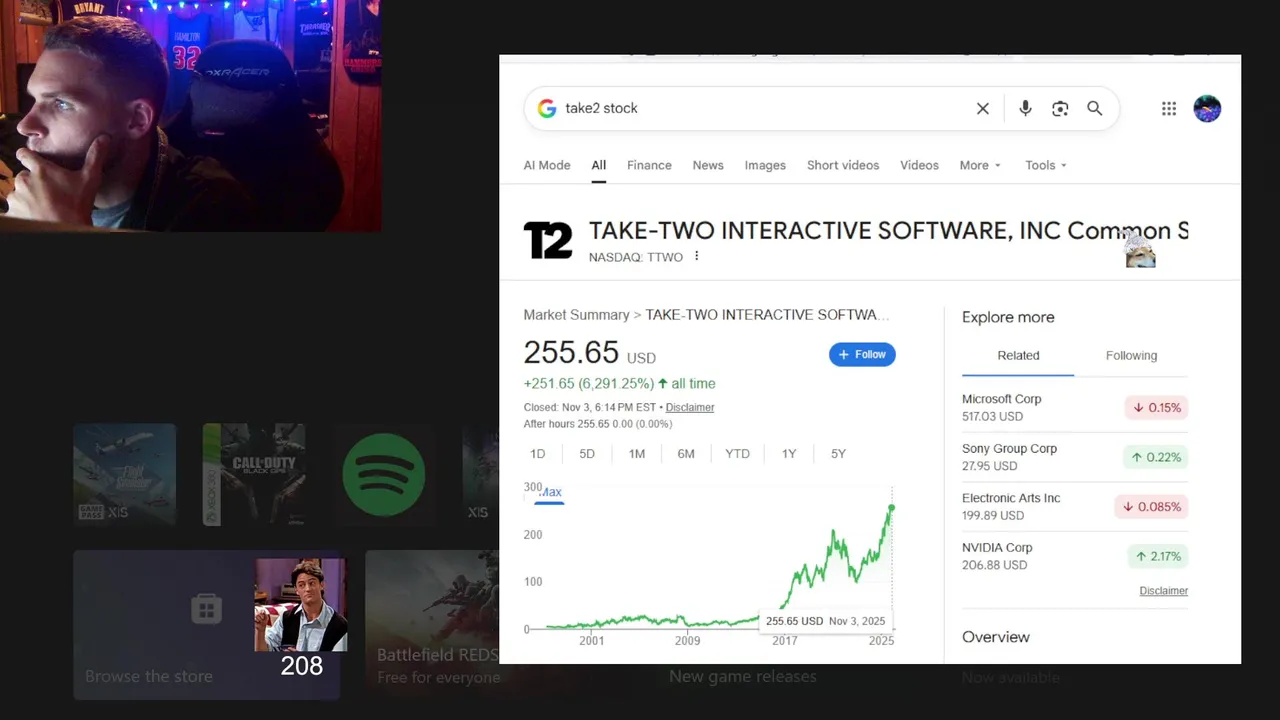Click the Overview heading
The width and height of the screenshot is (1280, 720).
pos(995,637)
